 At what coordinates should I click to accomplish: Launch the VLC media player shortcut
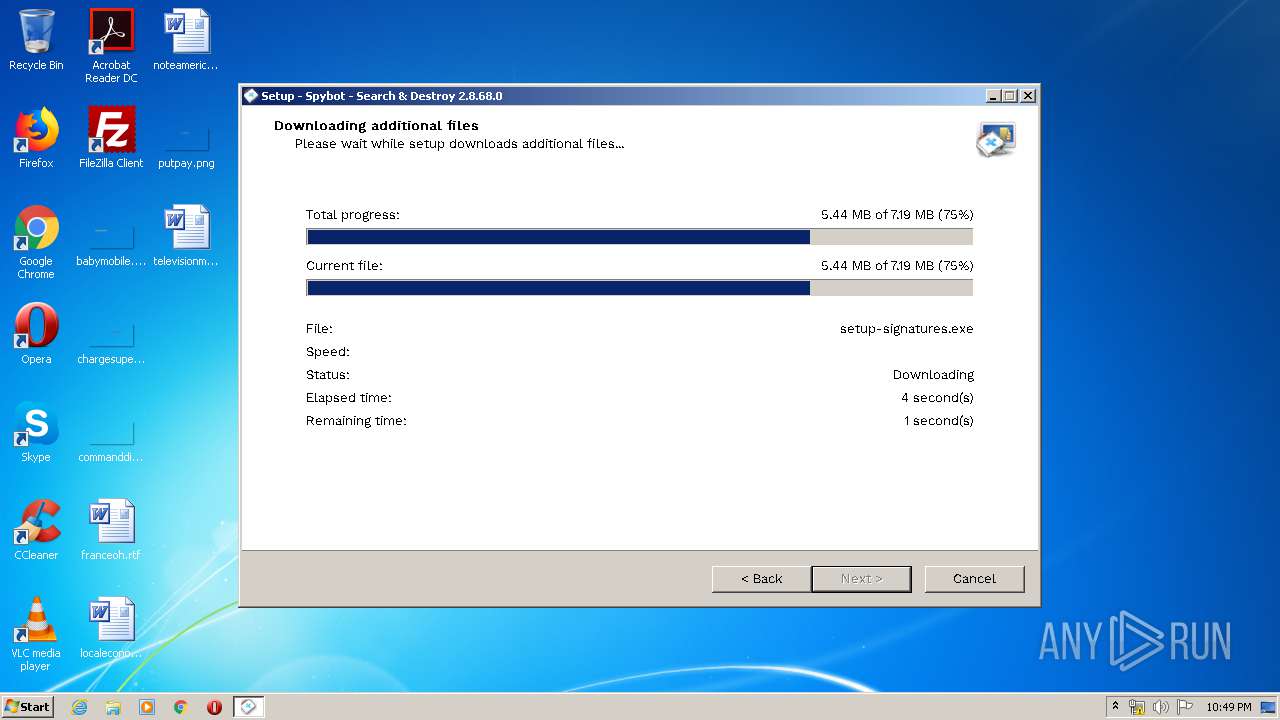tap(36, 634)
